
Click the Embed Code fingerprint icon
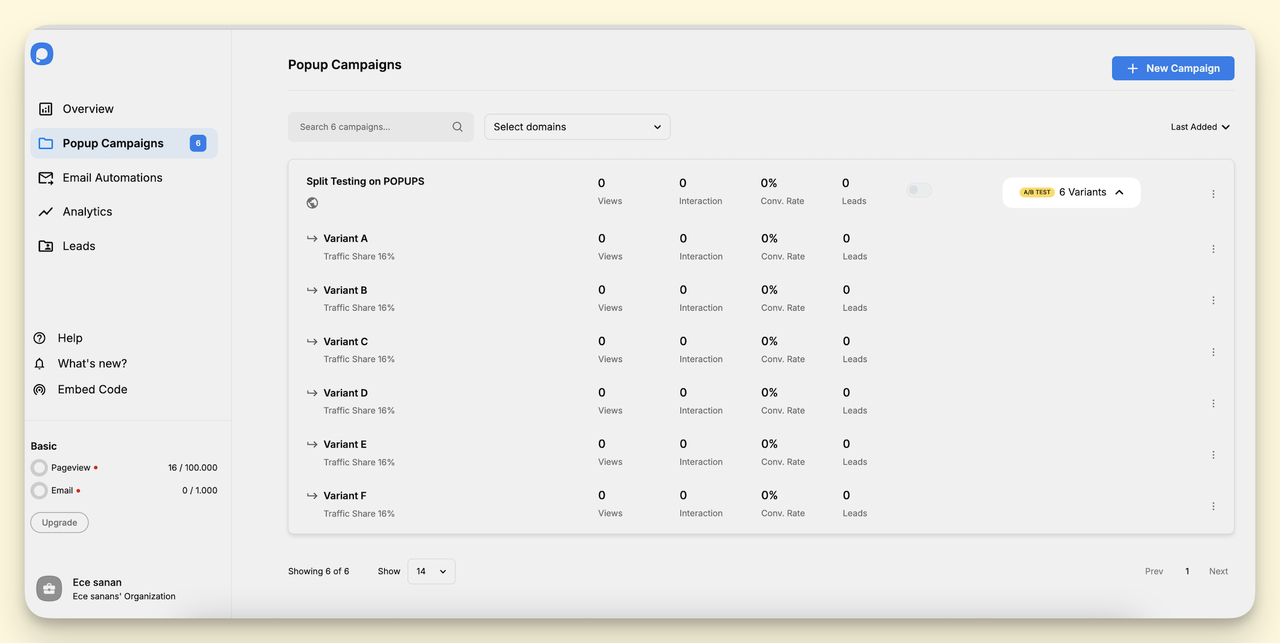point(39,390)
